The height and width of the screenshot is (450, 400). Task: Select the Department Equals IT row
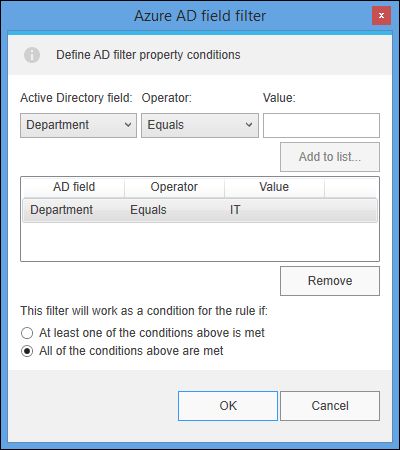200,210
